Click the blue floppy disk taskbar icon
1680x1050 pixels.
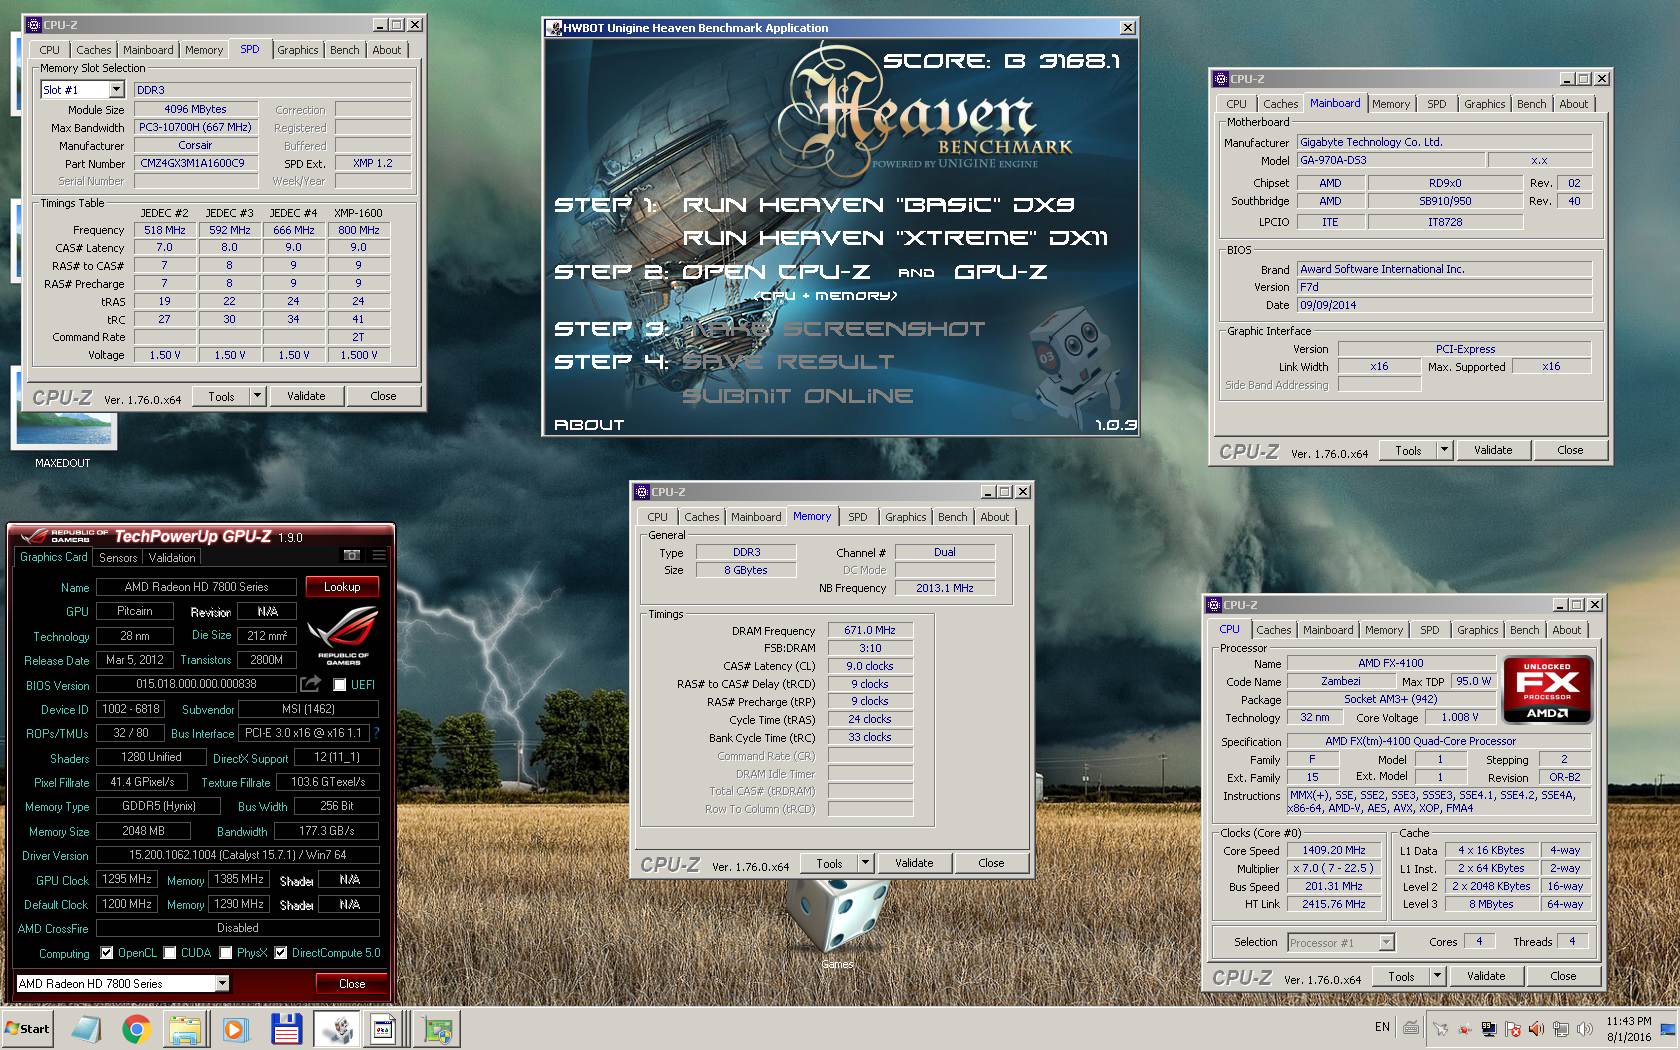coord(286,1029)
